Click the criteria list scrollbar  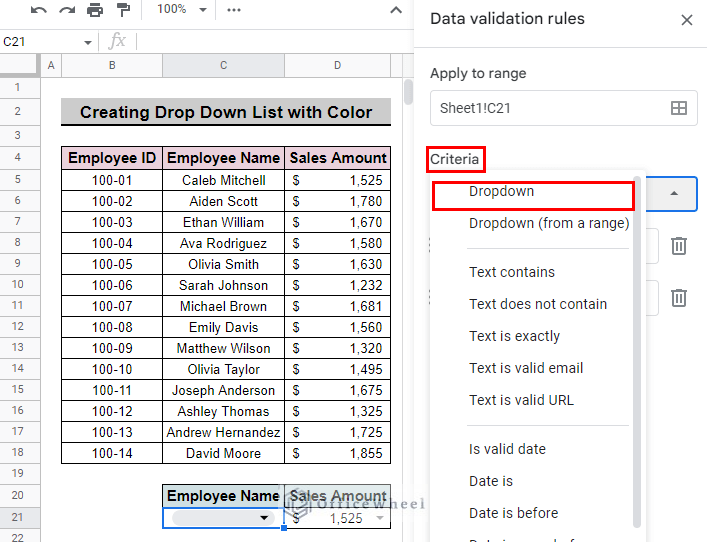[x=637, y=352]
